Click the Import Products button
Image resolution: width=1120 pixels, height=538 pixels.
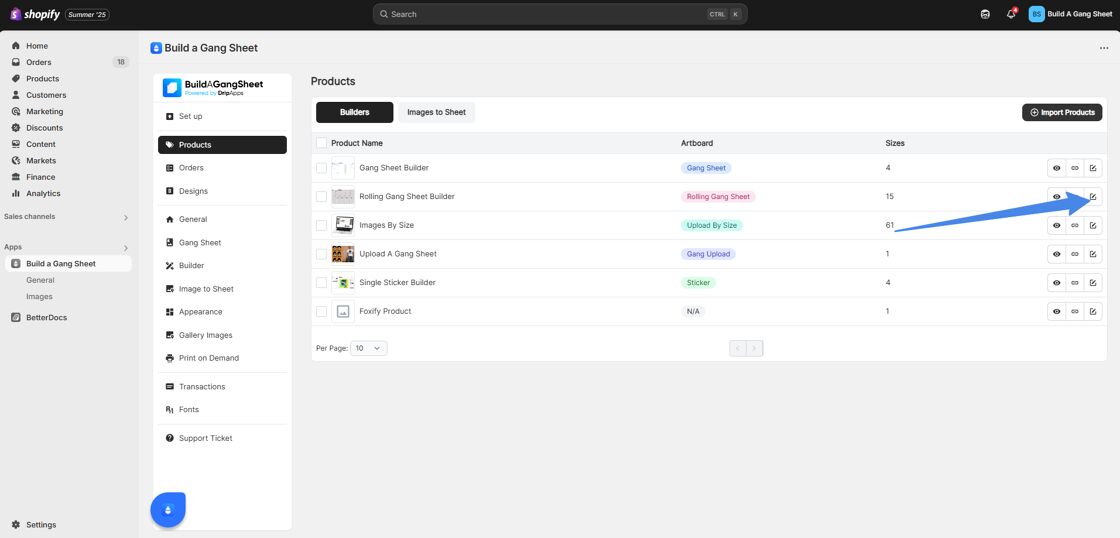[1062, 112]
